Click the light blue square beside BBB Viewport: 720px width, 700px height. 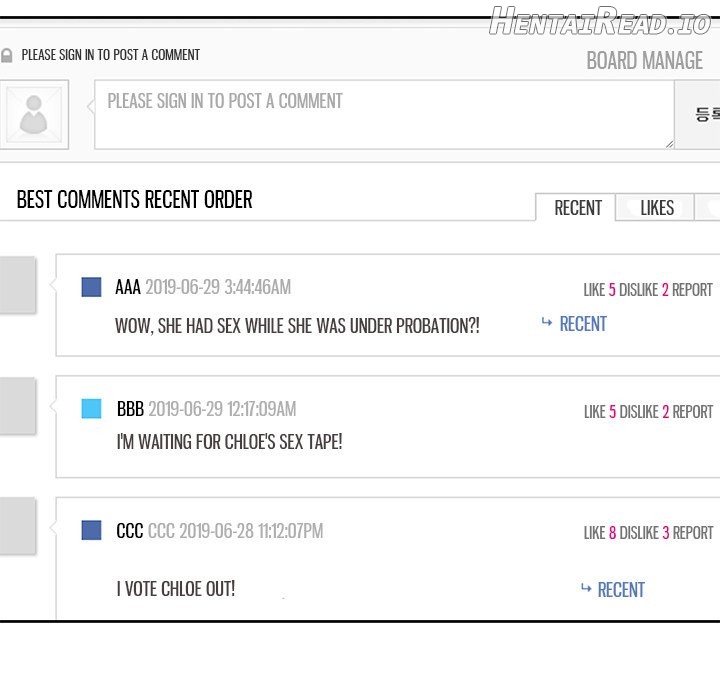91,409
